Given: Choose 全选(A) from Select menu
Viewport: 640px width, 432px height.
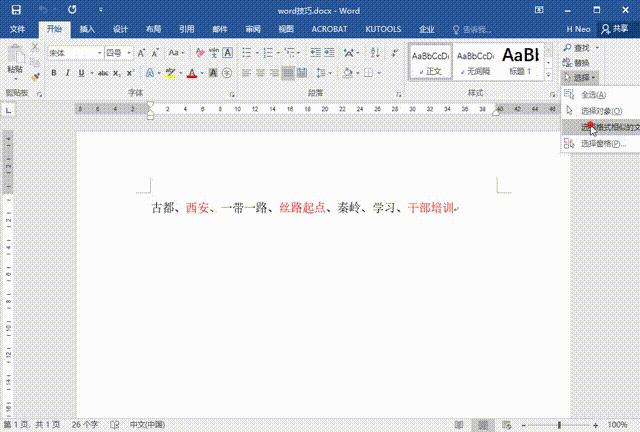Looking at the screenshot, I should (600, 95).
